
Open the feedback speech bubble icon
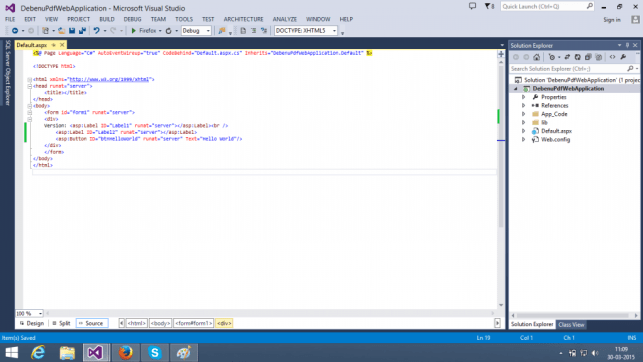click(x=472, y=6)
